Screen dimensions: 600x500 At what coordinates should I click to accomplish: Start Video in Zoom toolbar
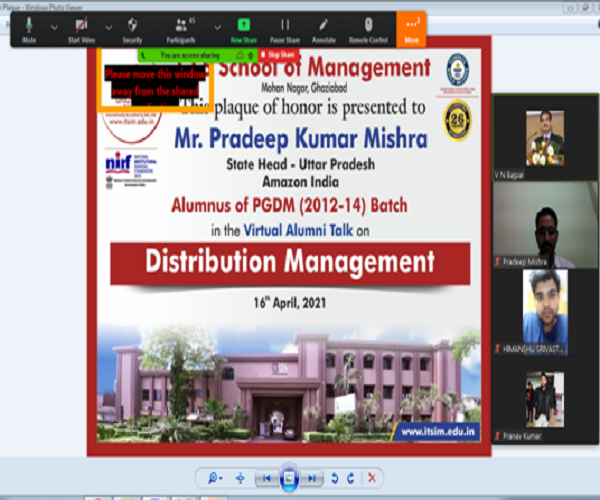[x=82, y=30]
